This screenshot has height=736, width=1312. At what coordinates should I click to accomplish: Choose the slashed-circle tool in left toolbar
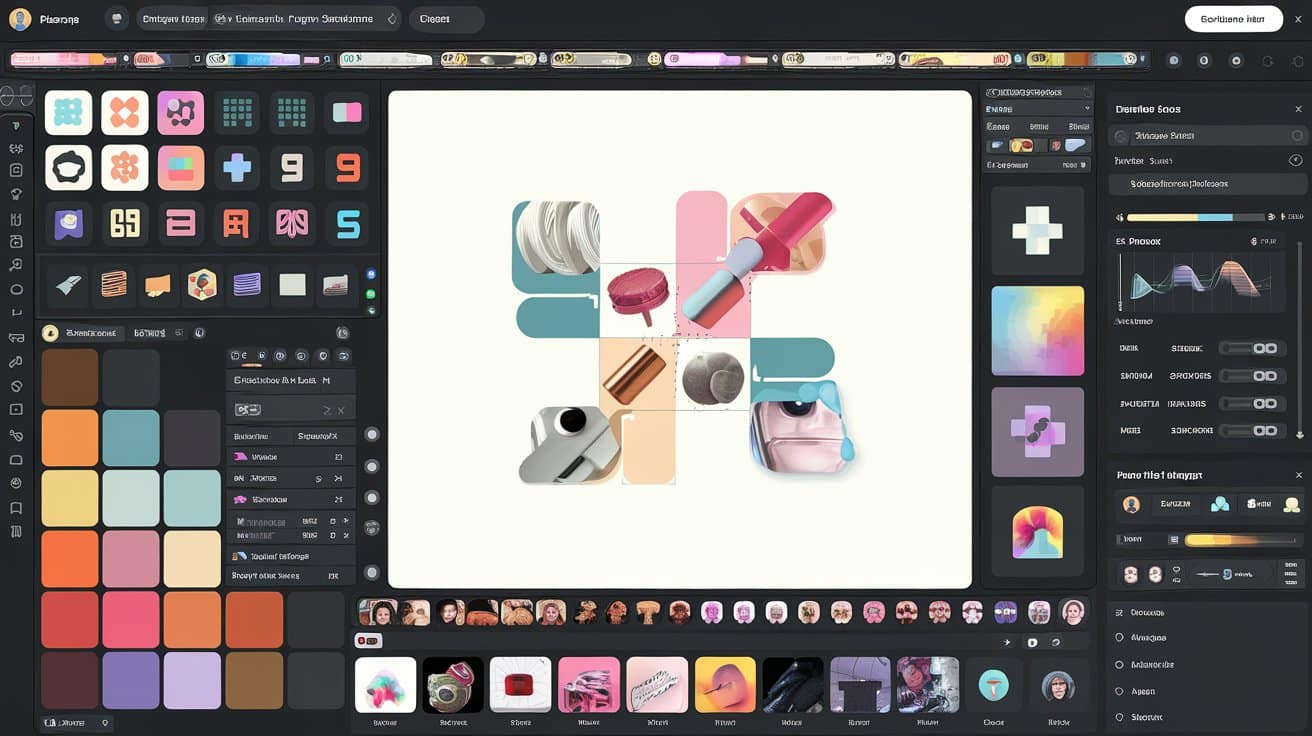click(16, 386)
